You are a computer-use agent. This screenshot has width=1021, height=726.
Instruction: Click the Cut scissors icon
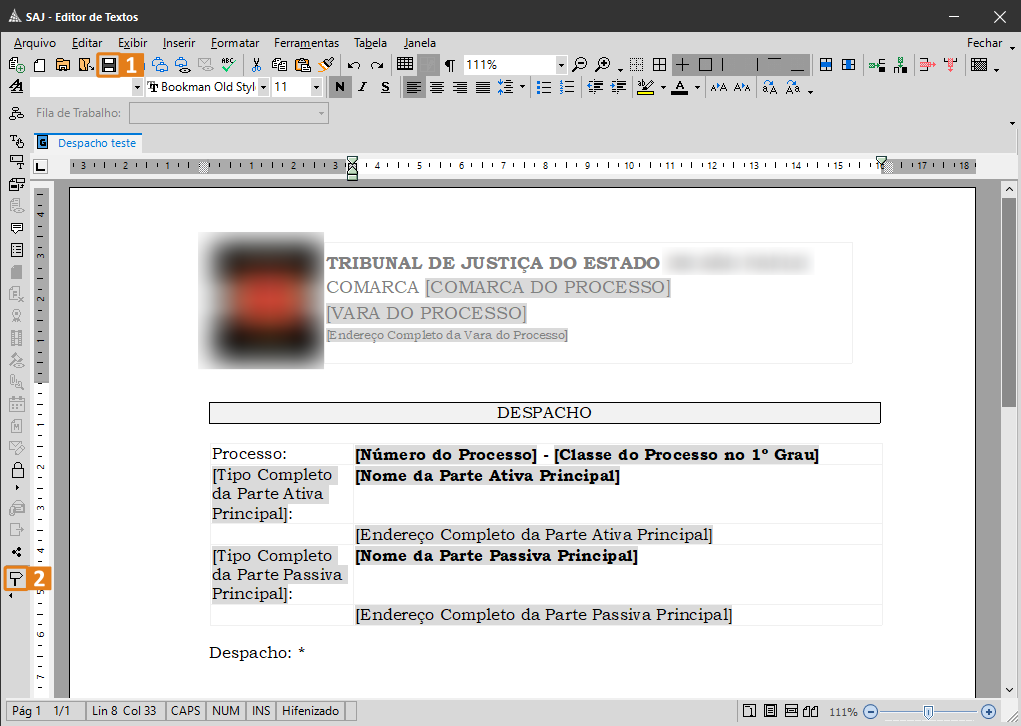click(257, 65)
